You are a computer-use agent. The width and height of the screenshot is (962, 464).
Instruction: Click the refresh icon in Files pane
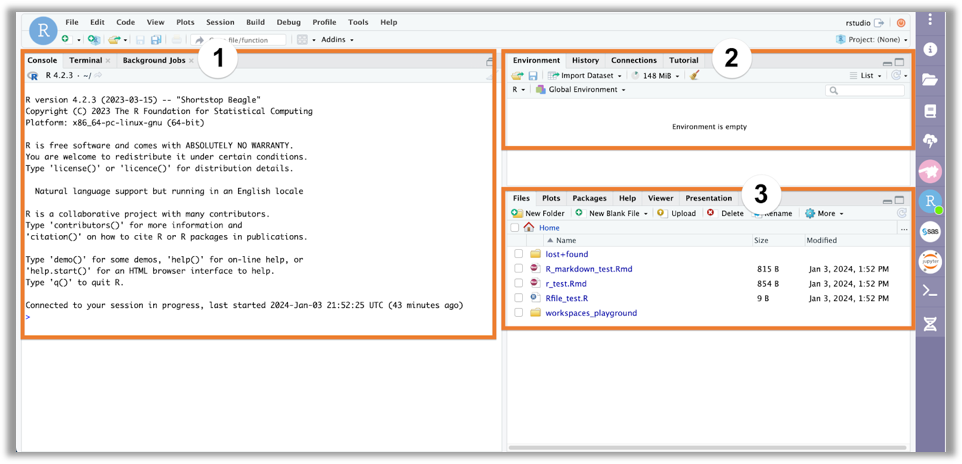901,213
